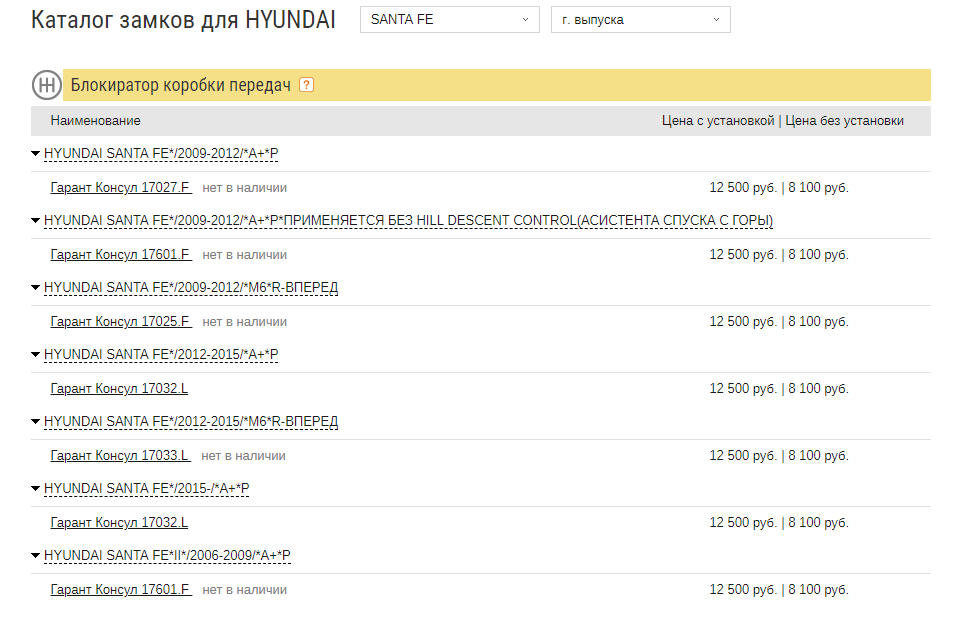Click нет в наличии beside Гарант Консул 17033.L
Viewport: 958px width, 618px height.
(x=243, y=456)
